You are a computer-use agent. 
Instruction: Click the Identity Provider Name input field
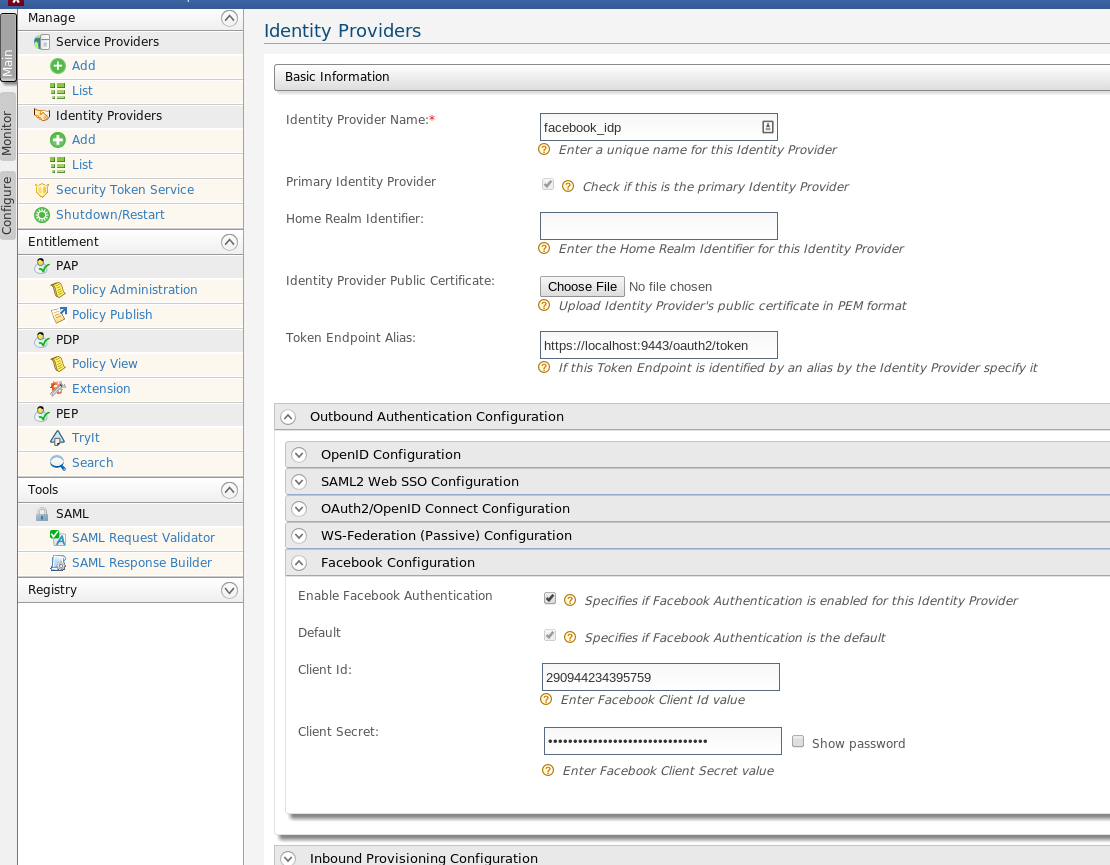658,127
